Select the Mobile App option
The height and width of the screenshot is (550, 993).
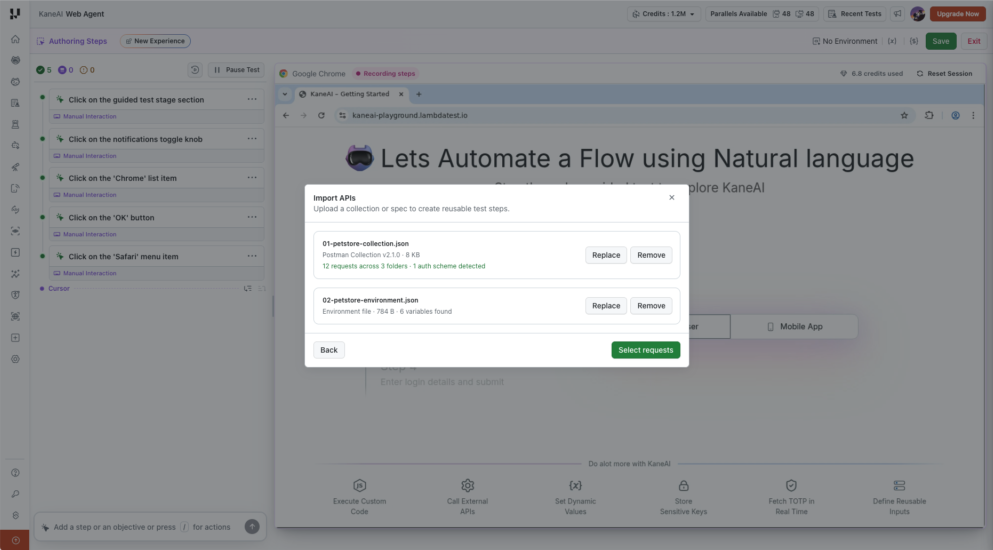(794, 327)
